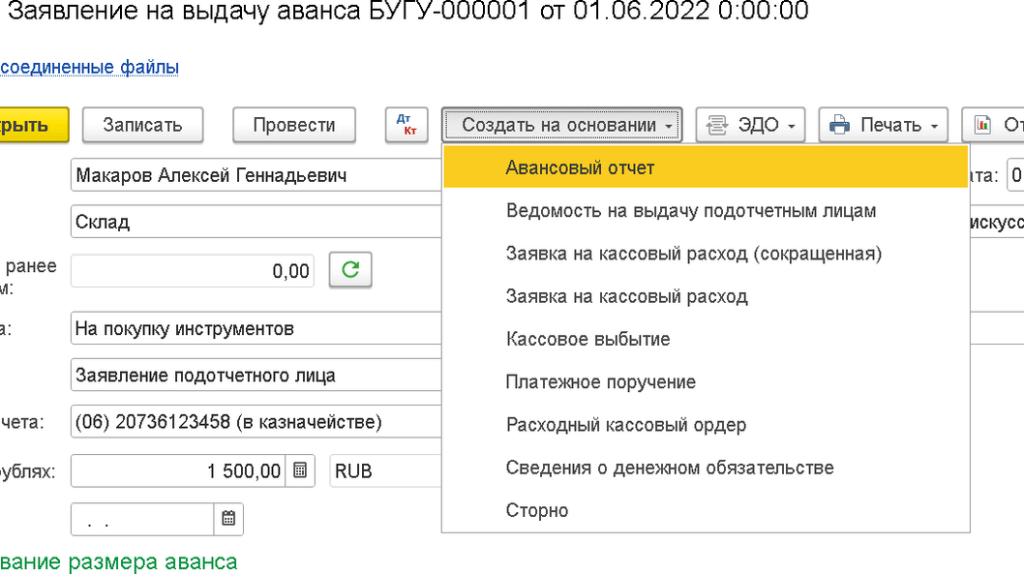Open the ЭДО dropdown menu

(751, 125)
